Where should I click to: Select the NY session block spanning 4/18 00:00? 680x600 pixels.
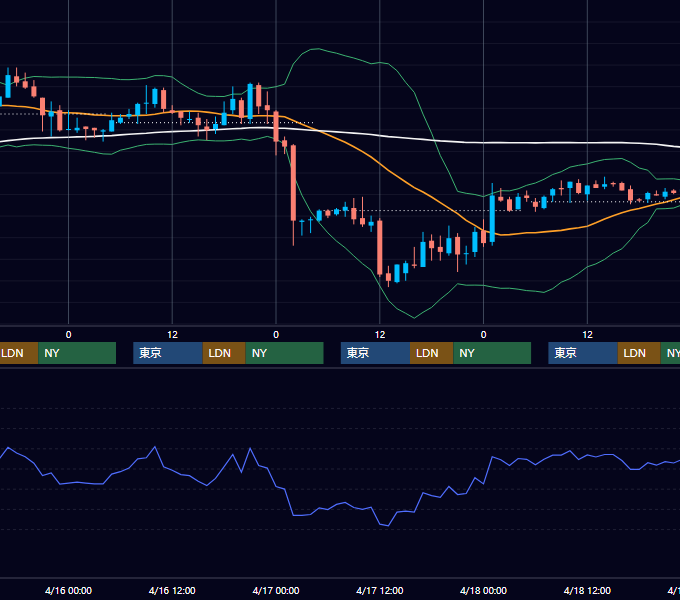492,353
